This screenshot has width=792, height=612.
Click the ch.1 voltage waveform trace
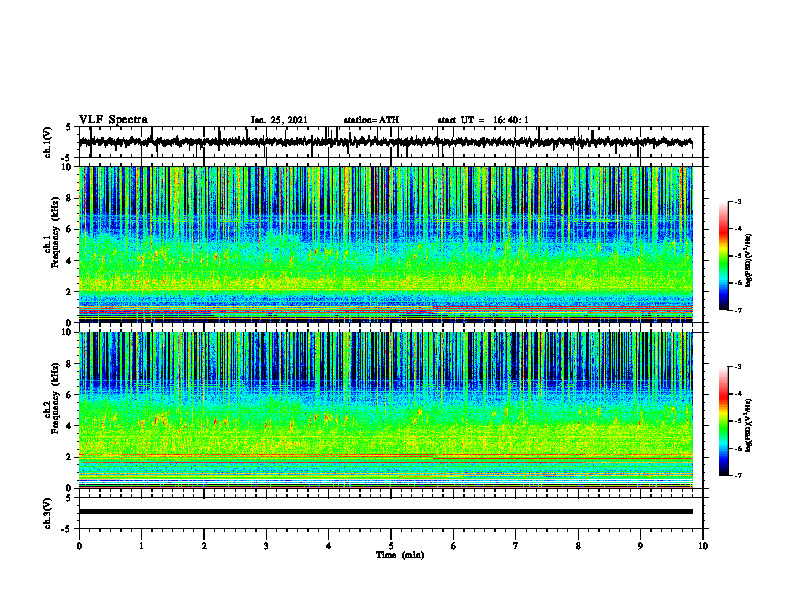[x=385, y=142]
